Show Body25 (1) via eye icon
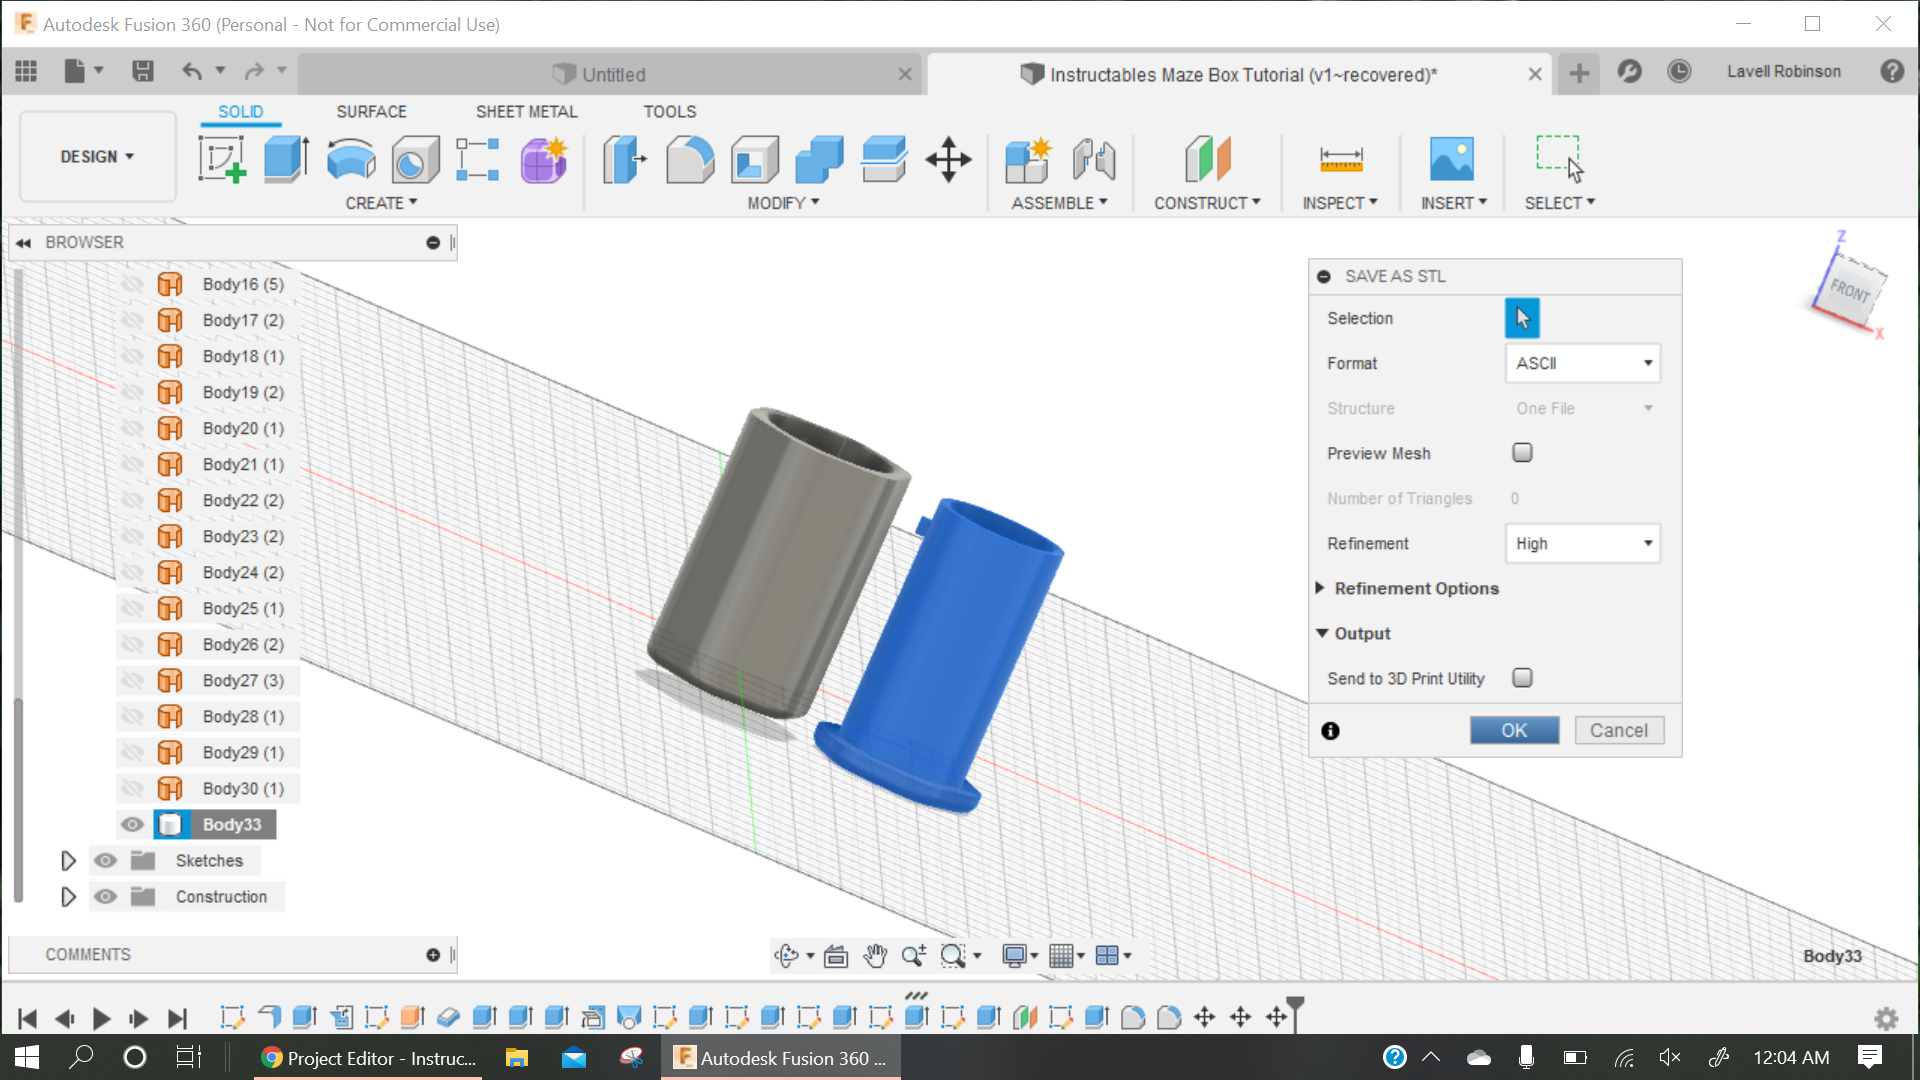The image size is (1920, 1080). pos(132,609)
